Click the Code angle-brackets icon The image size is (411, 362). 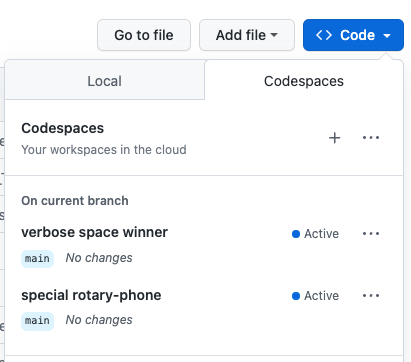324,35
